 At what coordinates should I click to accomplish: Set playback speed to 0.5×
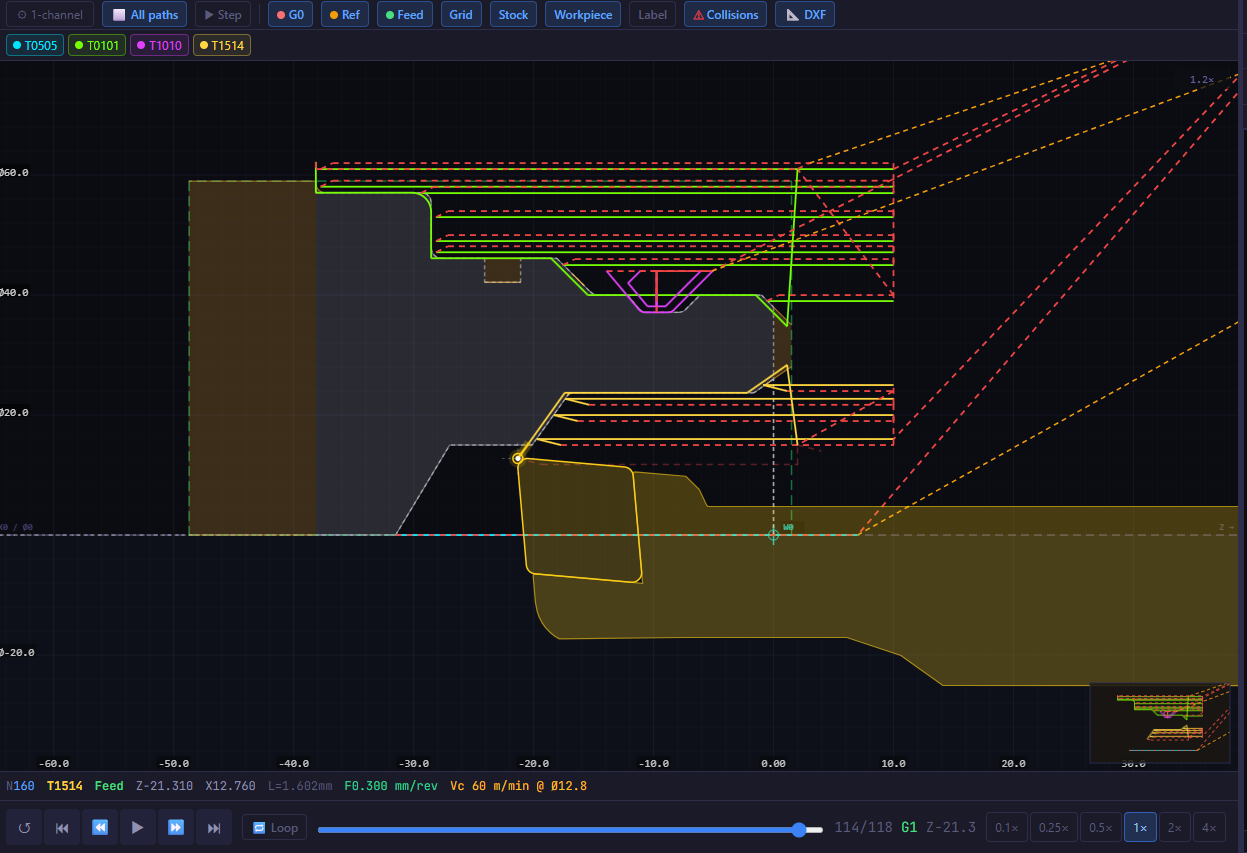click(x=1100, y=828)
